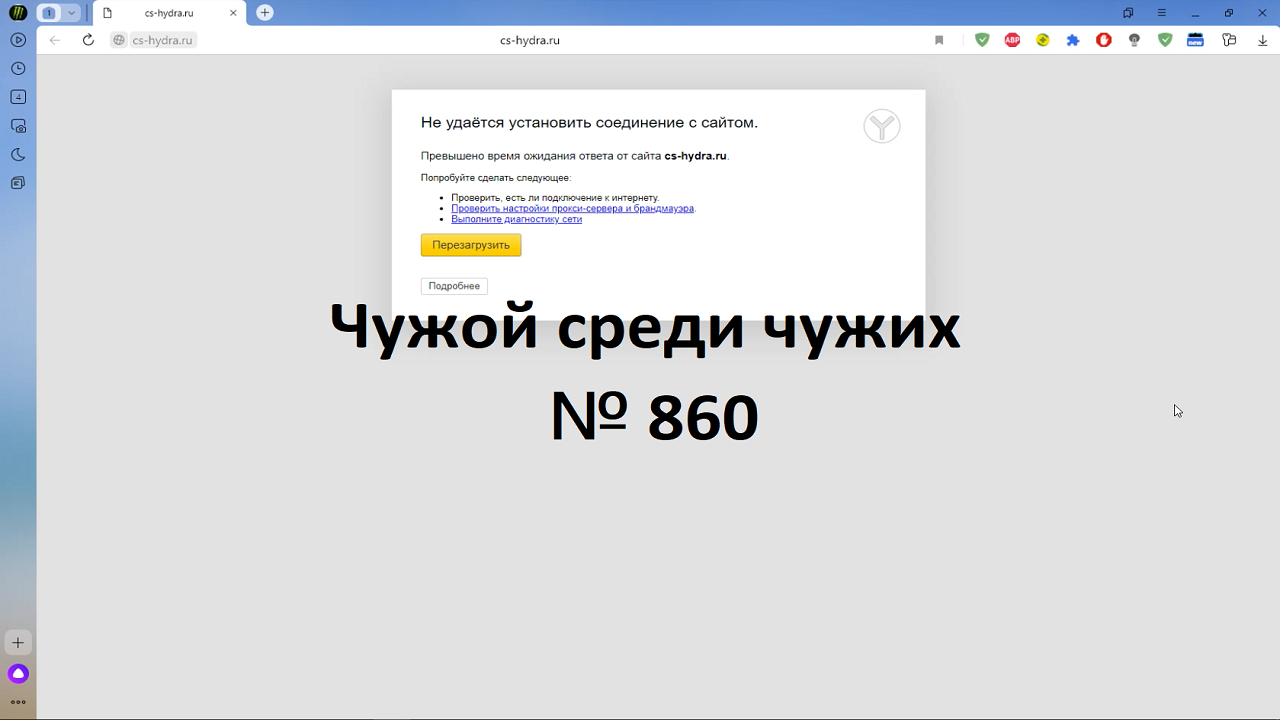
Task: Toggle dark mode with the moon icon
Action: pos(18,154)
